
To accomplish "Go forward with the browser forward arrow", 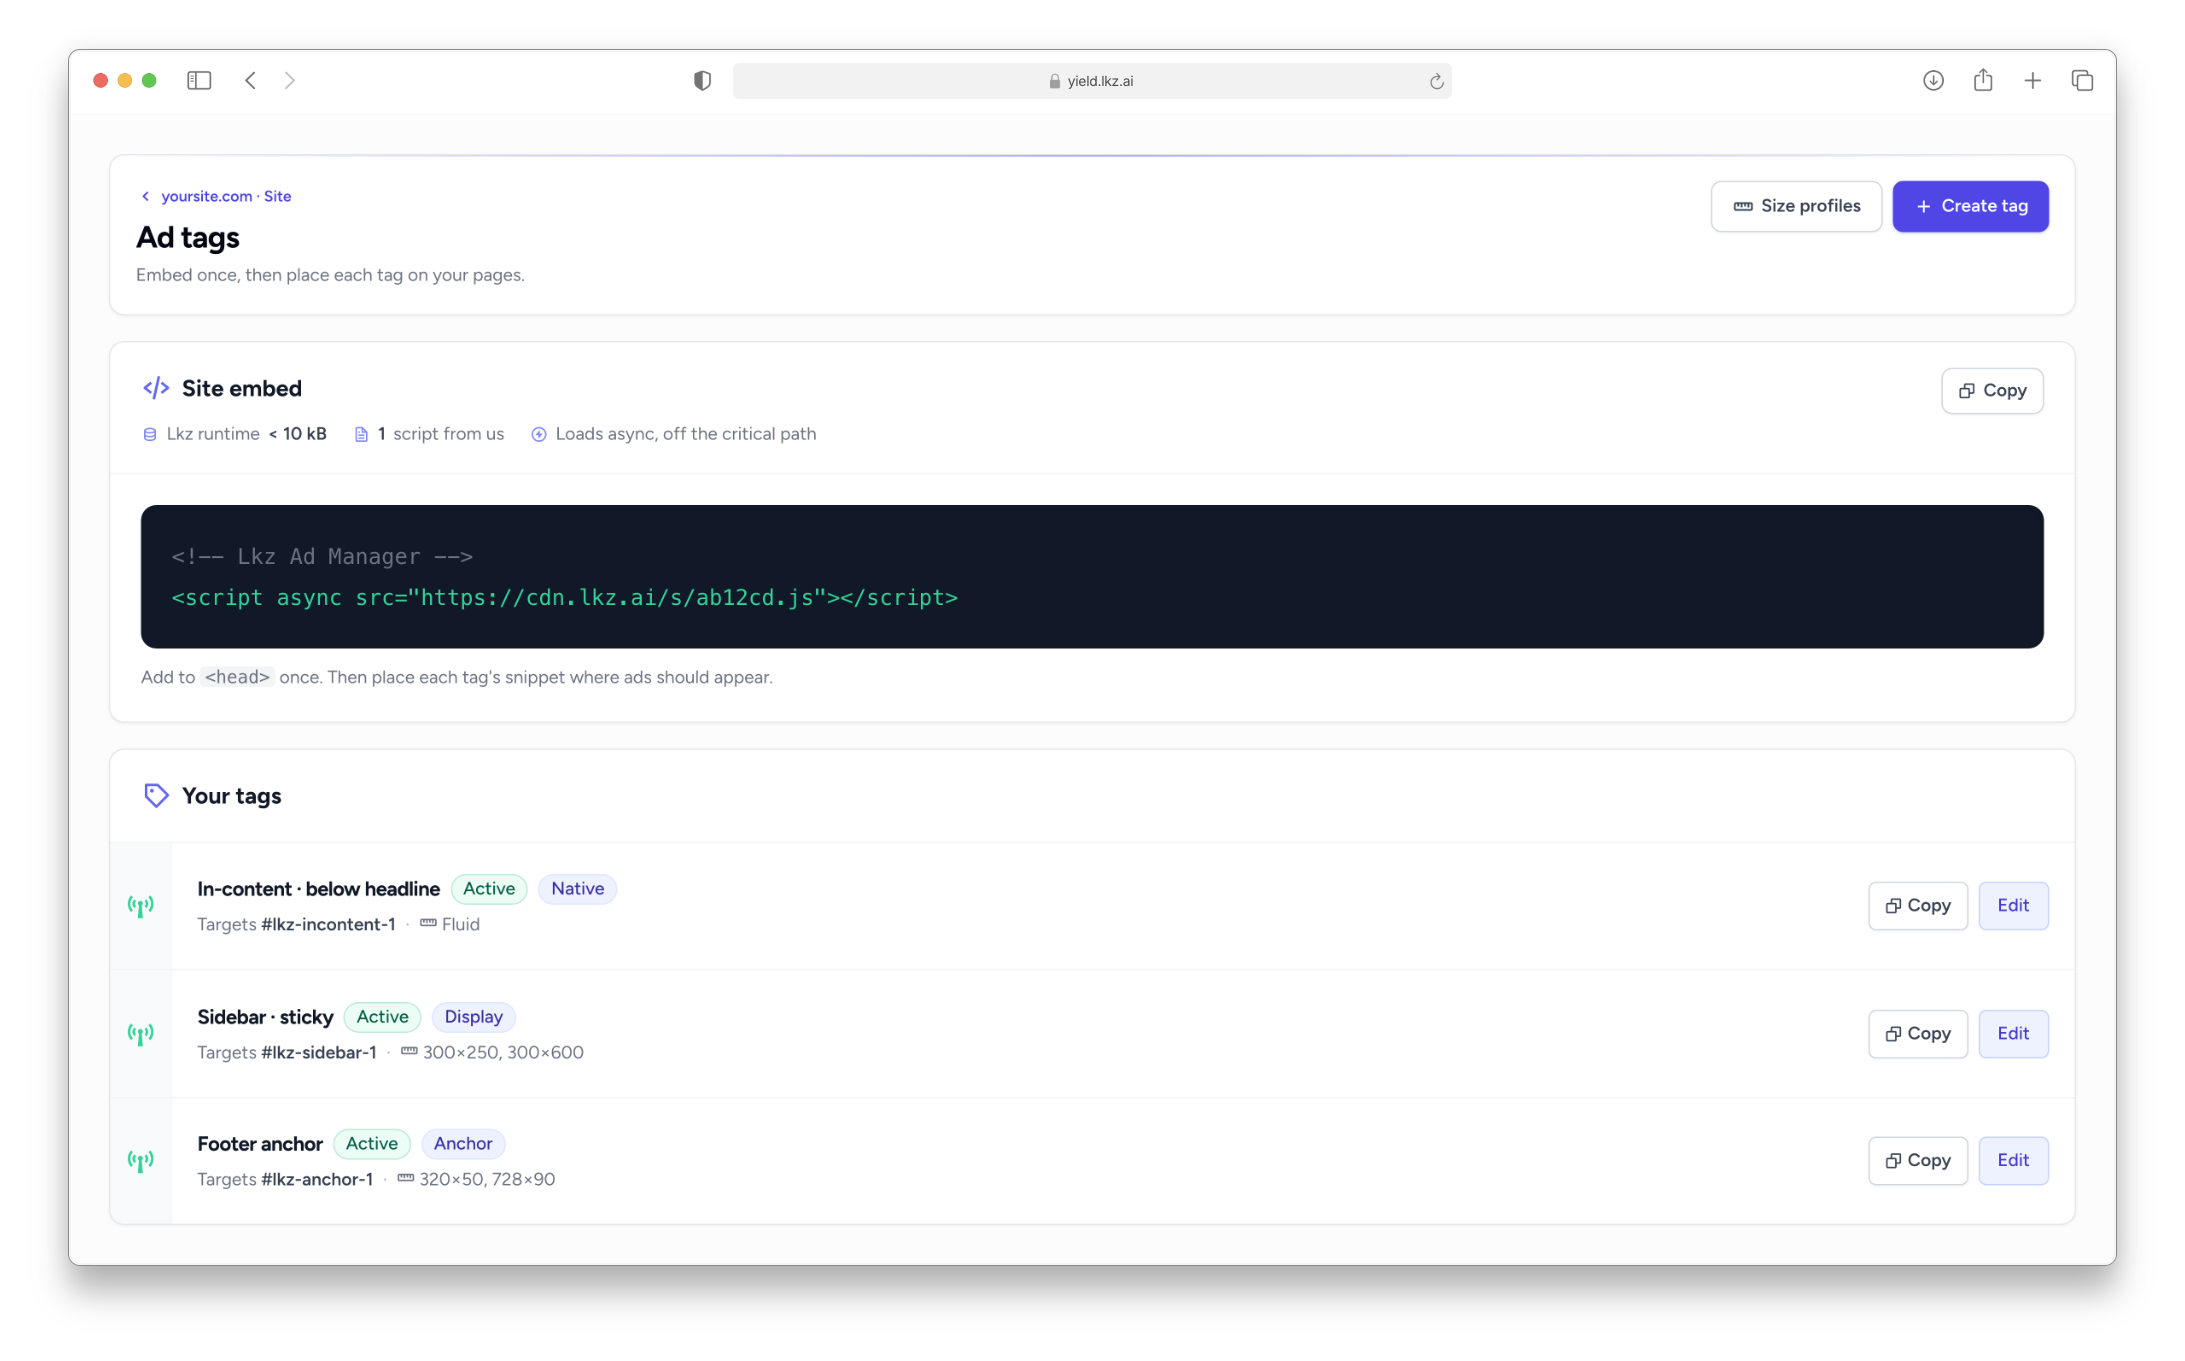I will pyautogui.click(x=290, y=81).
